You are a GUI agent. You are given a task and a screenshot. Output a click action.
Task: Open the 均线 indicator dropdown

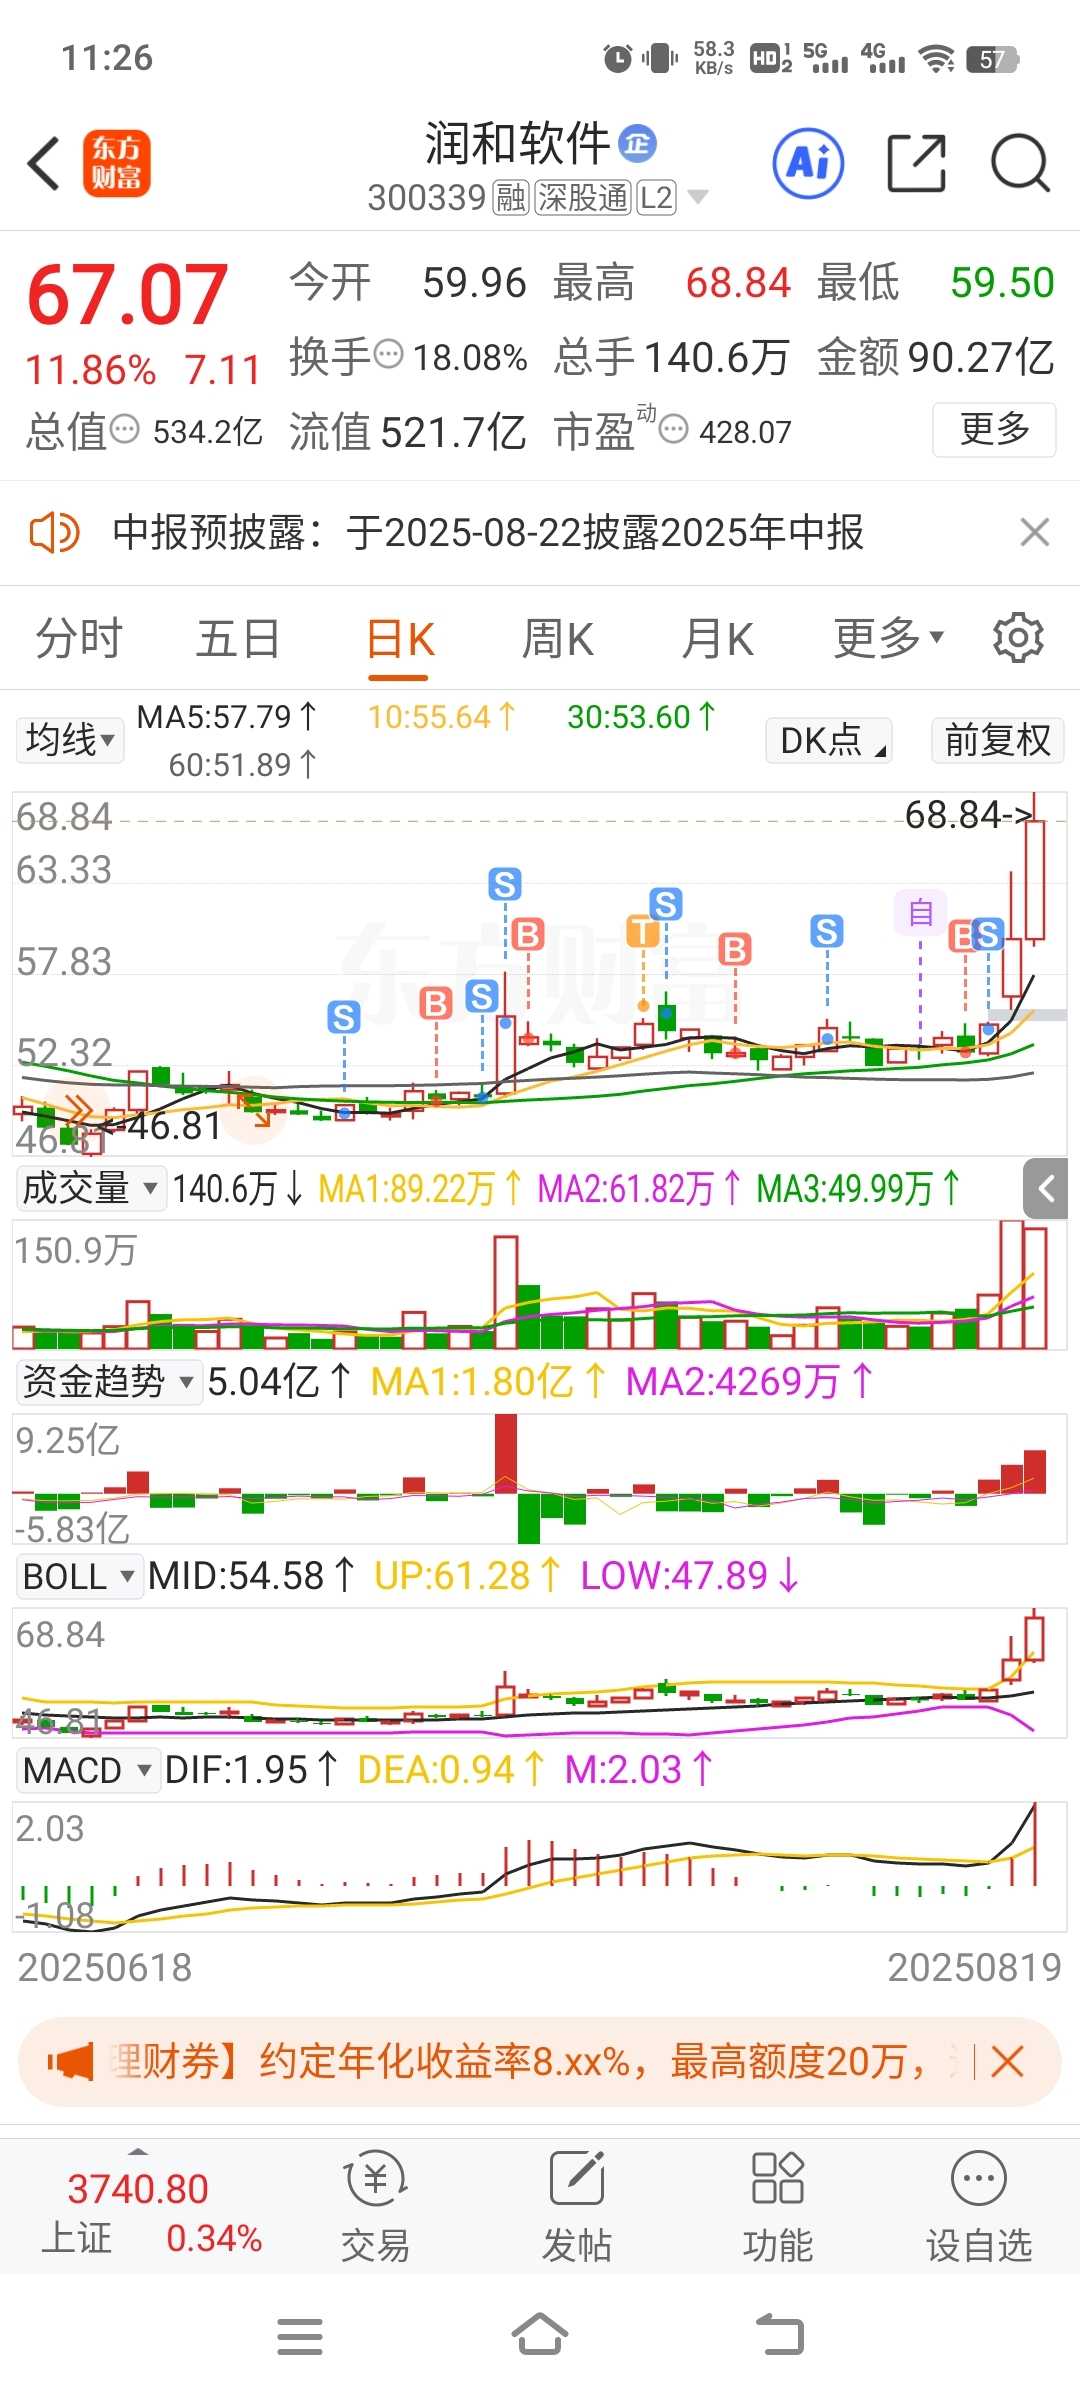click(x=69, y=740)
